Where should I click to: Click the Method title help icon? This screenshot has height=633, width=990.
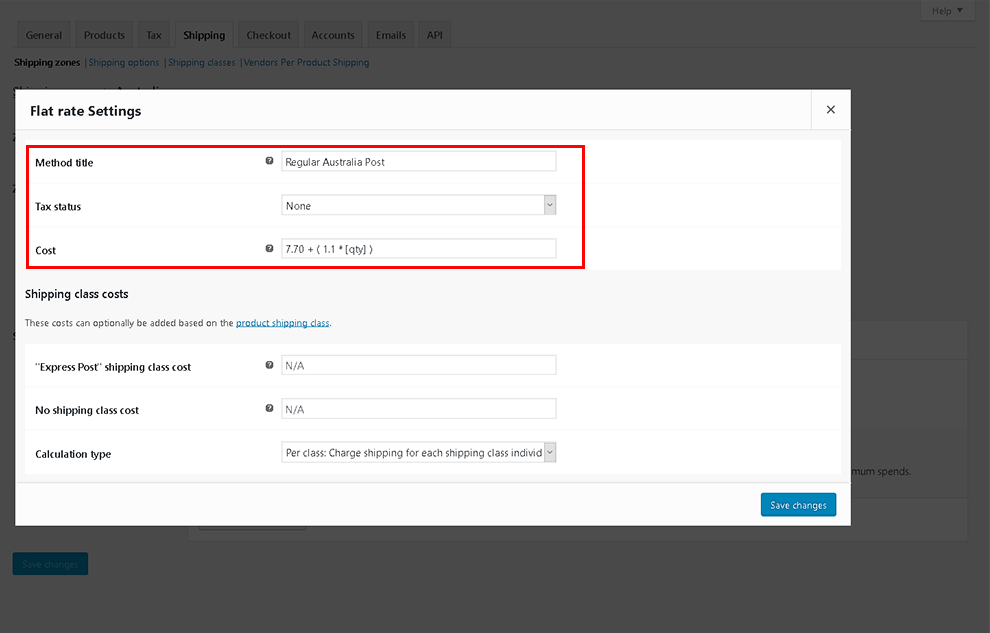click(269, 161)
